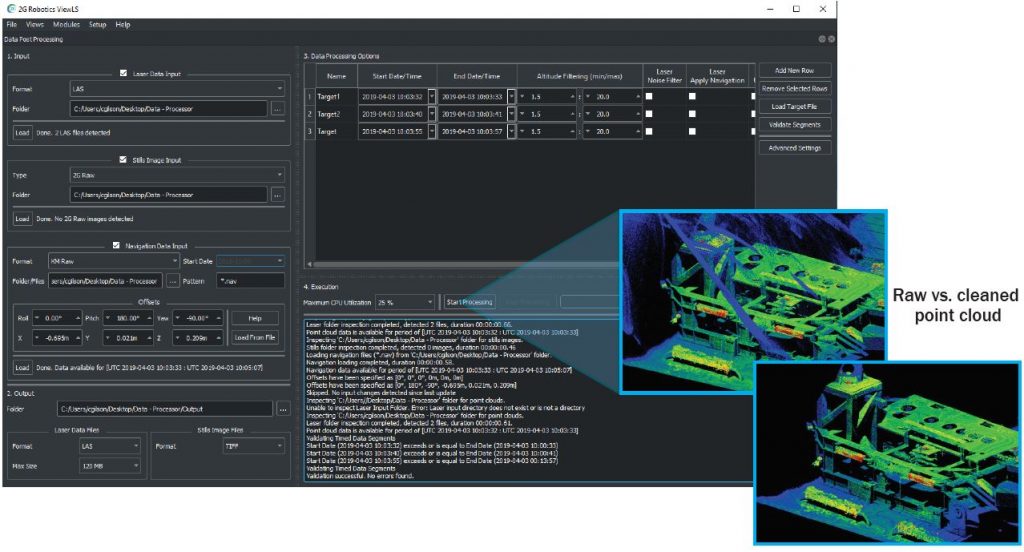Viewport: 1024px width, 552px height.
Task: Enable Laser Noise Filter for Target1 row
Action: (649, 96)
